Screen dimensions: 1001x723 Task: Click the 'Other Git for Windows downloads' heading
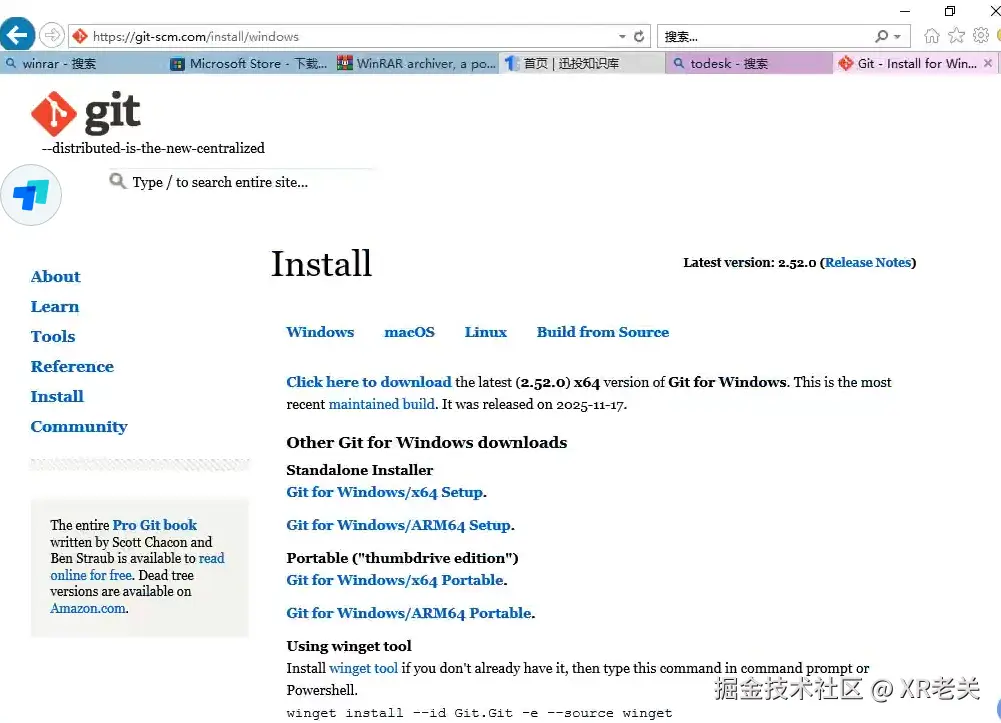[x=426, y=442]
